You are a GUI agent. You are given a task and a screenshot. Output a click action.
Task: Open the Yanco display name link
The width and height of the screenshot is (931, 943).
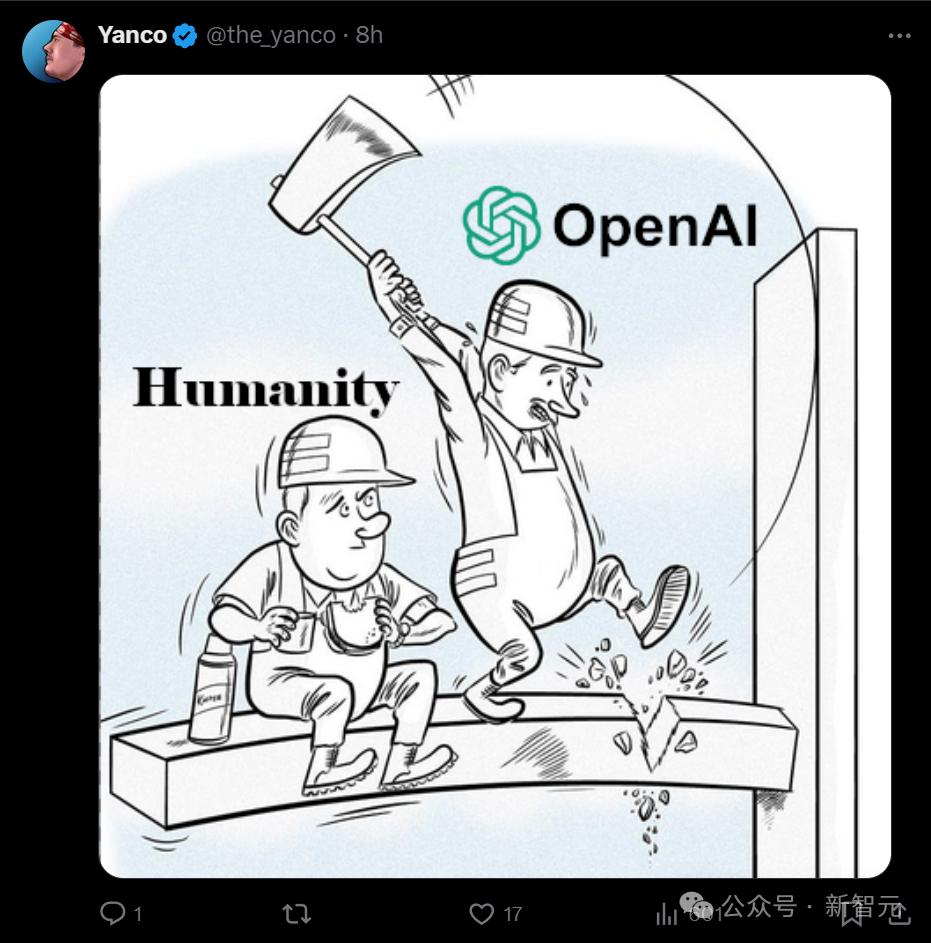click(x=132, y=35)
